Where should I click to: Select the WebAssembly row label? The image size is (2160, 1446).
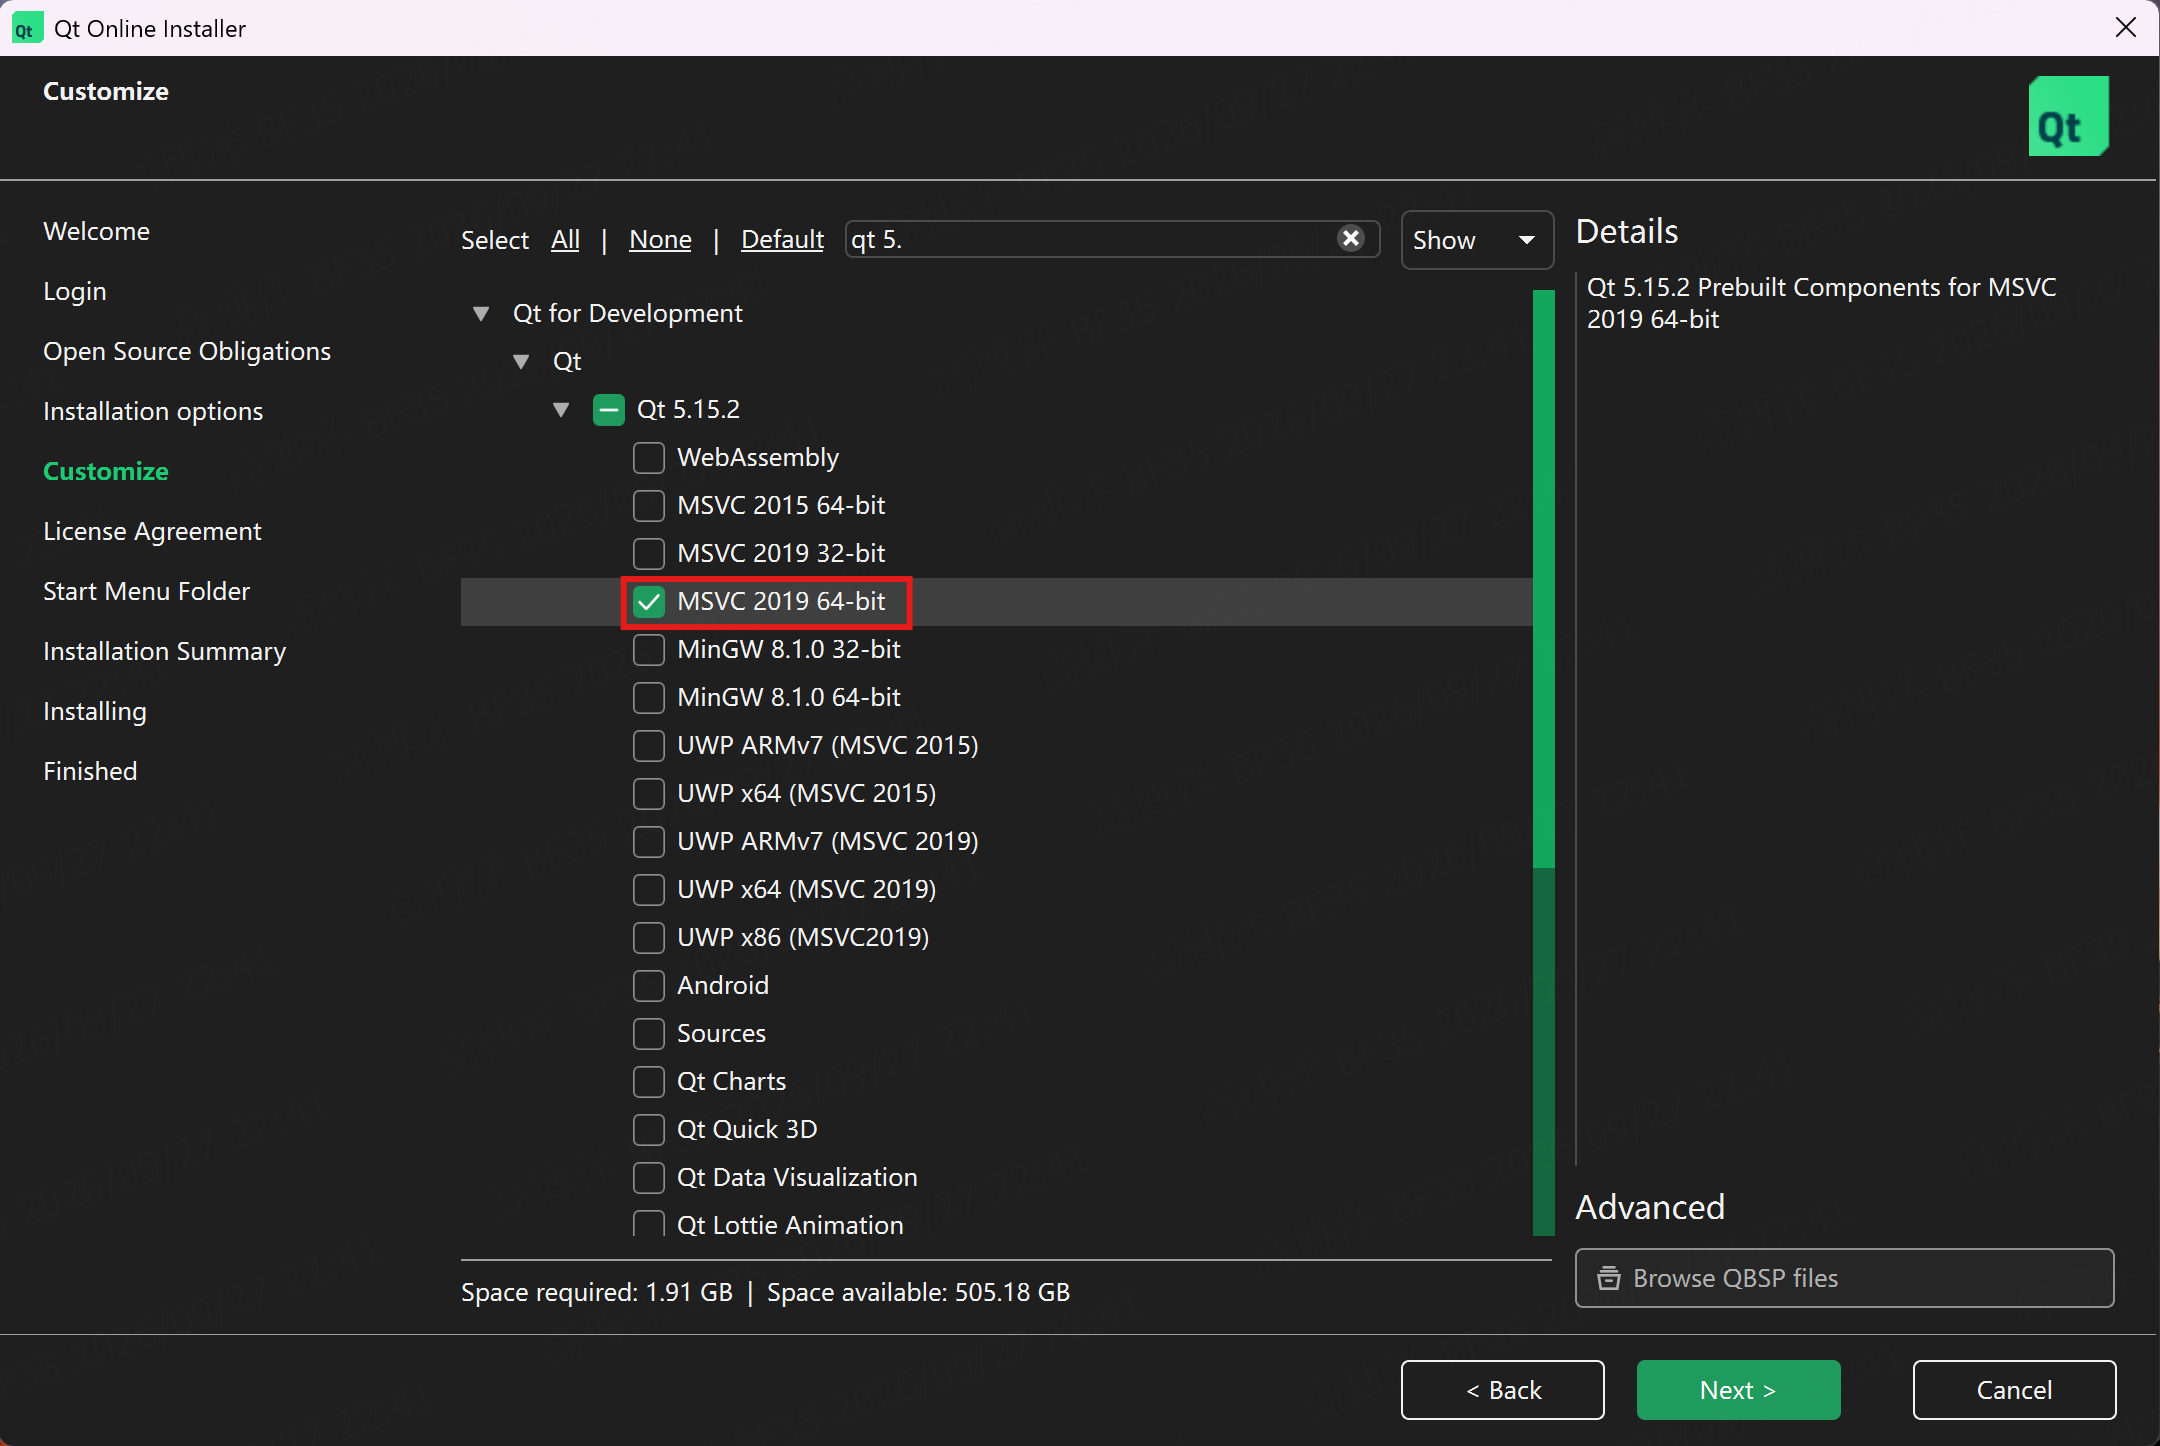(x=758, y=458)
